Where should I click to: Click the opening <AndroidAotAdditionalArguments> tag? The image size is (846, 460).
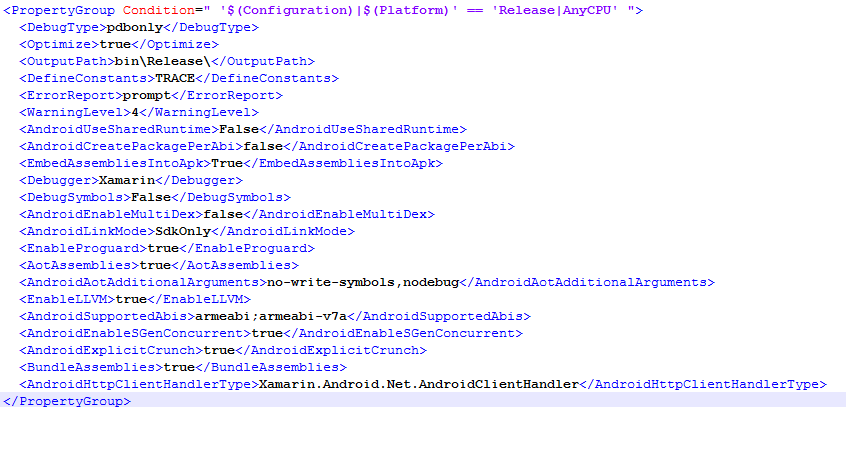click(143, 283)
